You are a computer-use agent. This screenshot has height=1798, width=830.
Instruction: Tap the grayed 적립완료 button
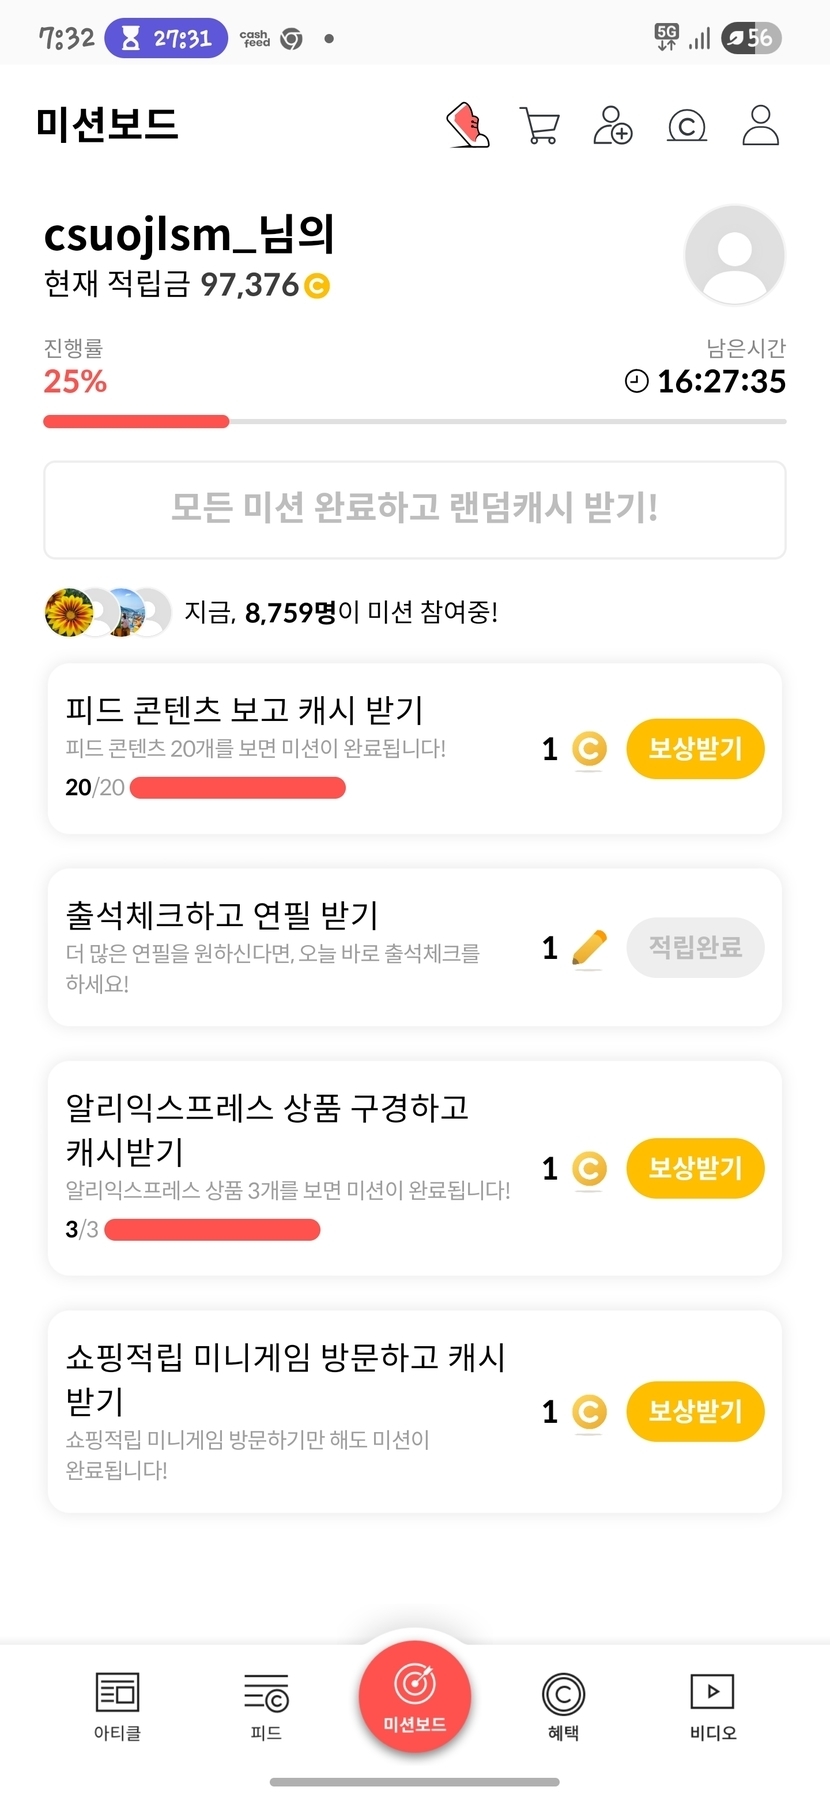pyautogui.click(x=695, y=947)
